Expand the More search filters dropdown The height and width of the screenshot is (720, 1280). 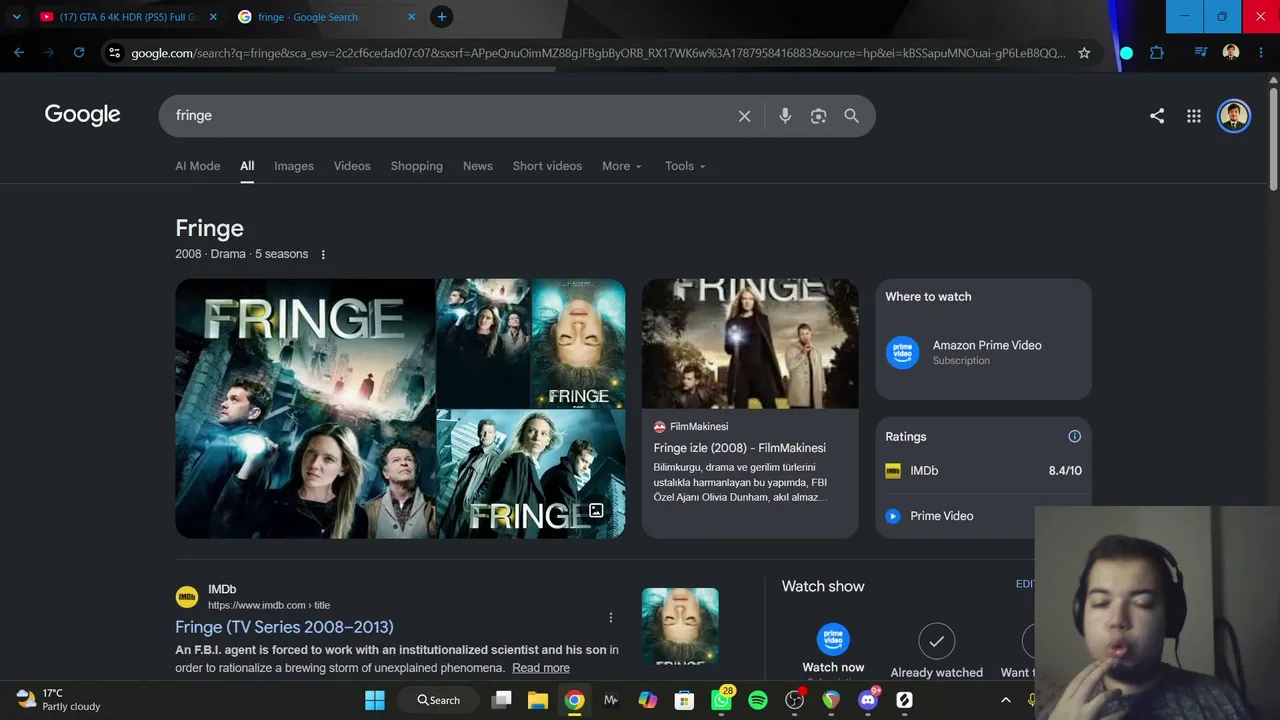tap(621, 166)
